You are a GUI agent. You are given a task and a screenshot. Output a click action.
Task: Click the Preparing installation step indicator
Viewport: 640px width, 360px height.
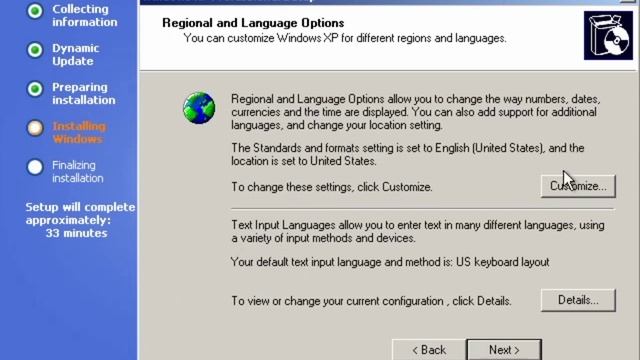(x=35, y=89)
